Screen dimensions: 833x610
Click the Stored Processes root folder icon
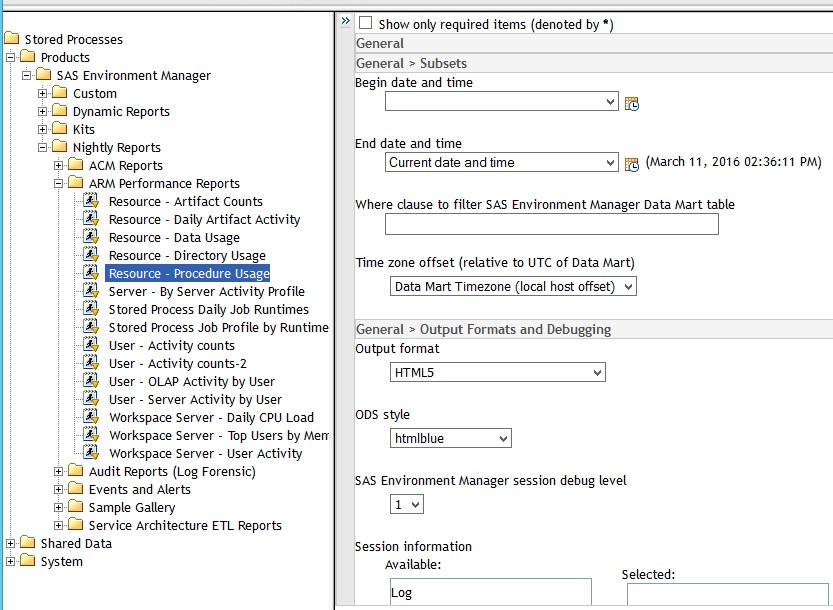pos(12,40)
